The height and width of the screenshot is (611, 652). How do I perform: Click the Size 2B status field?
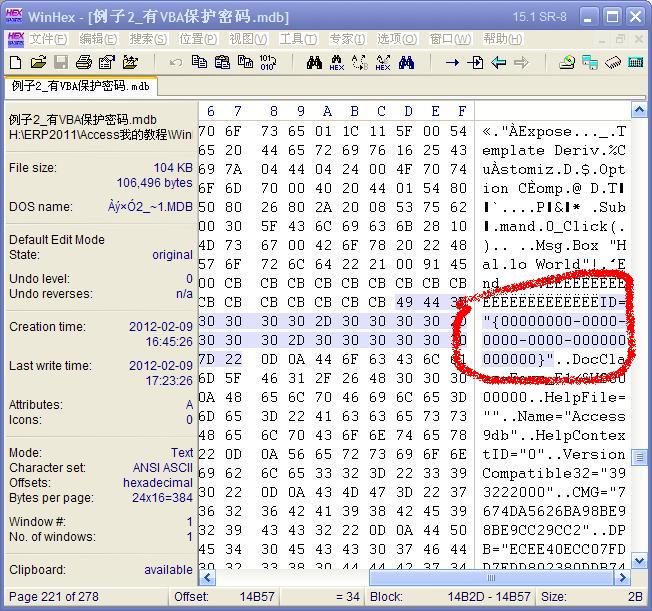click(x=591, y=597)
